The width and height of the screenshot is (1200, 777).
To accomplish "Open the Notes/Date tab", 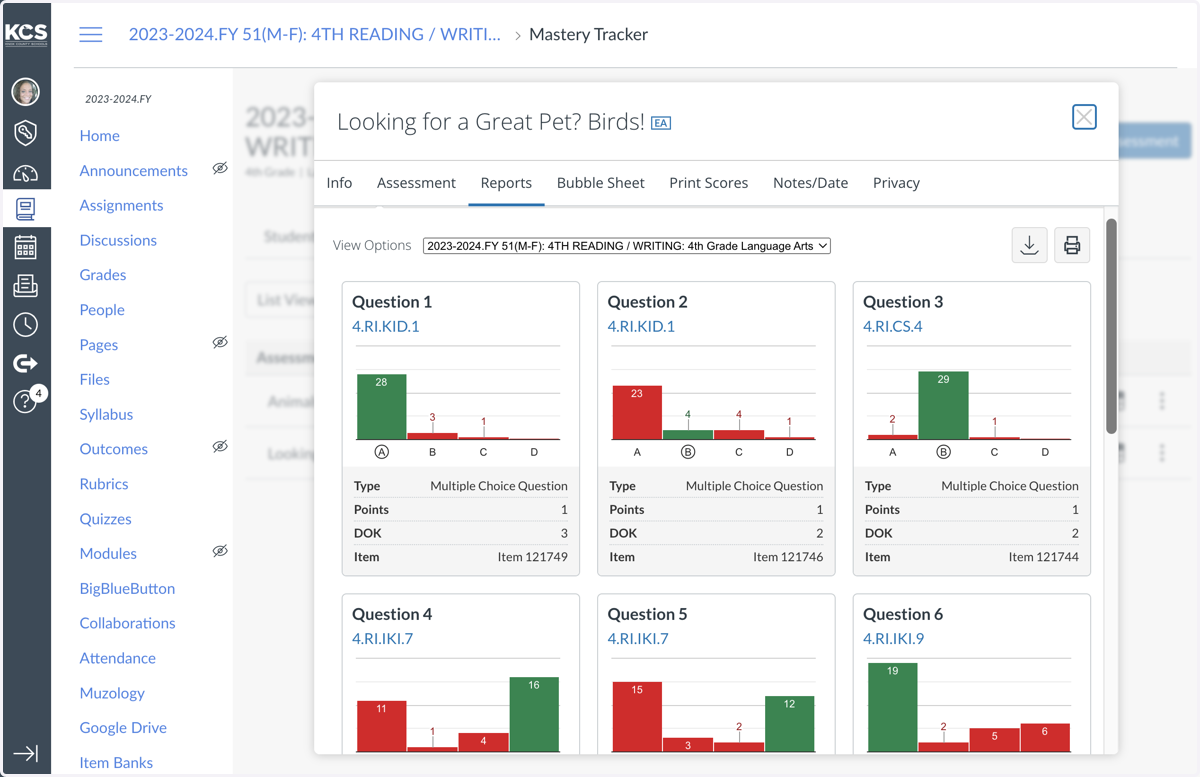I will [810, 183].
